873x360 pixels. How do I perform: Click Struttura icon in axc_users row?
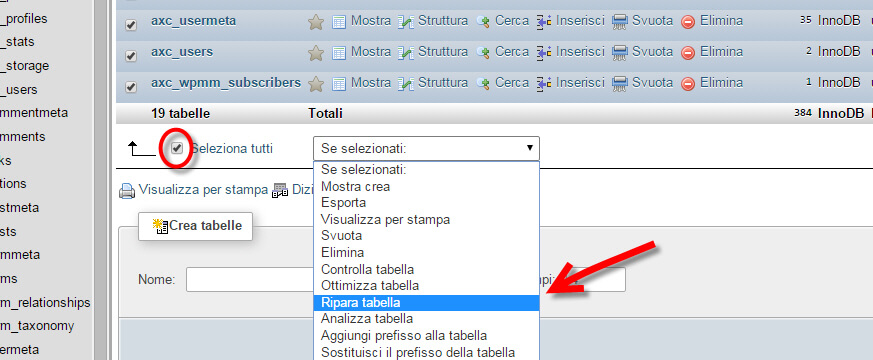[406, 53]
